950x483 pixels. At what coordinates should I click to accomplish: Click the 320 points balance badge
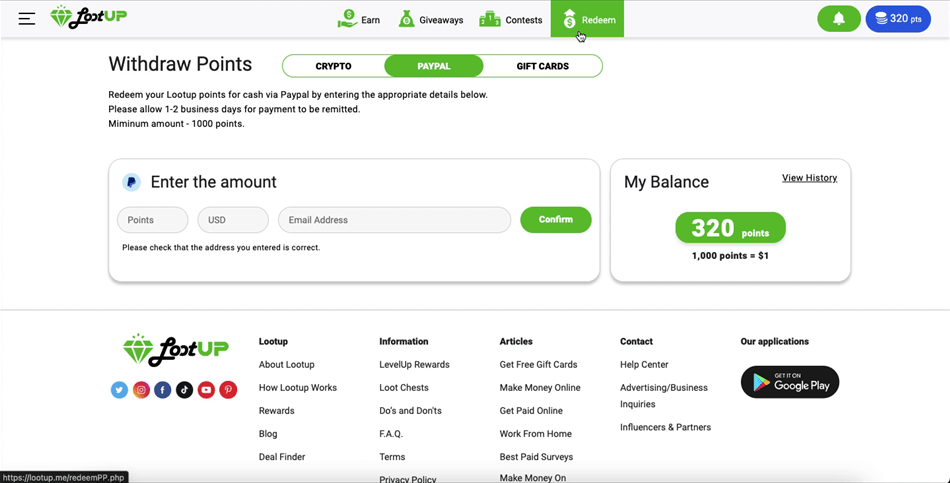tap(731, 228)
